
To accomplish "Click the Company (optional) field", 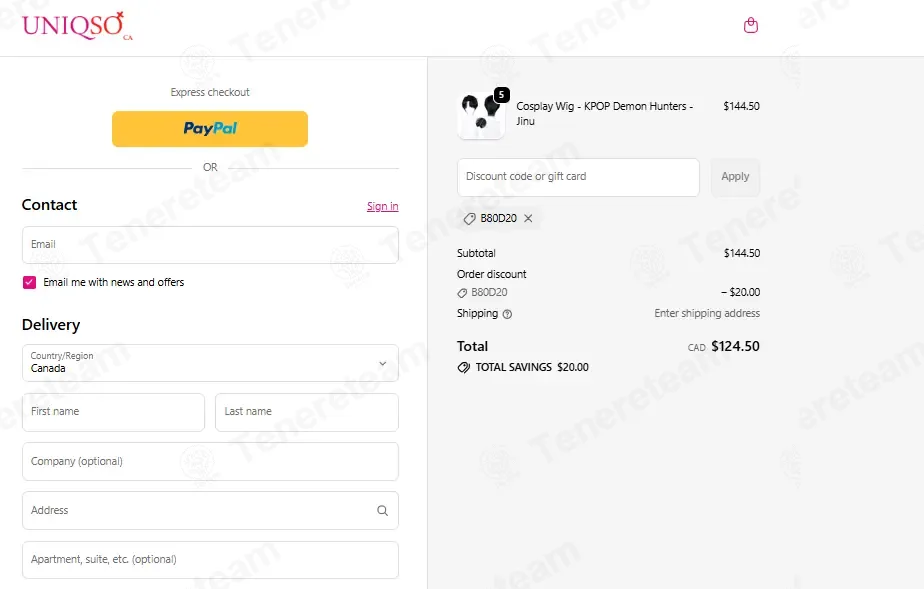I will tap(210, 462).
